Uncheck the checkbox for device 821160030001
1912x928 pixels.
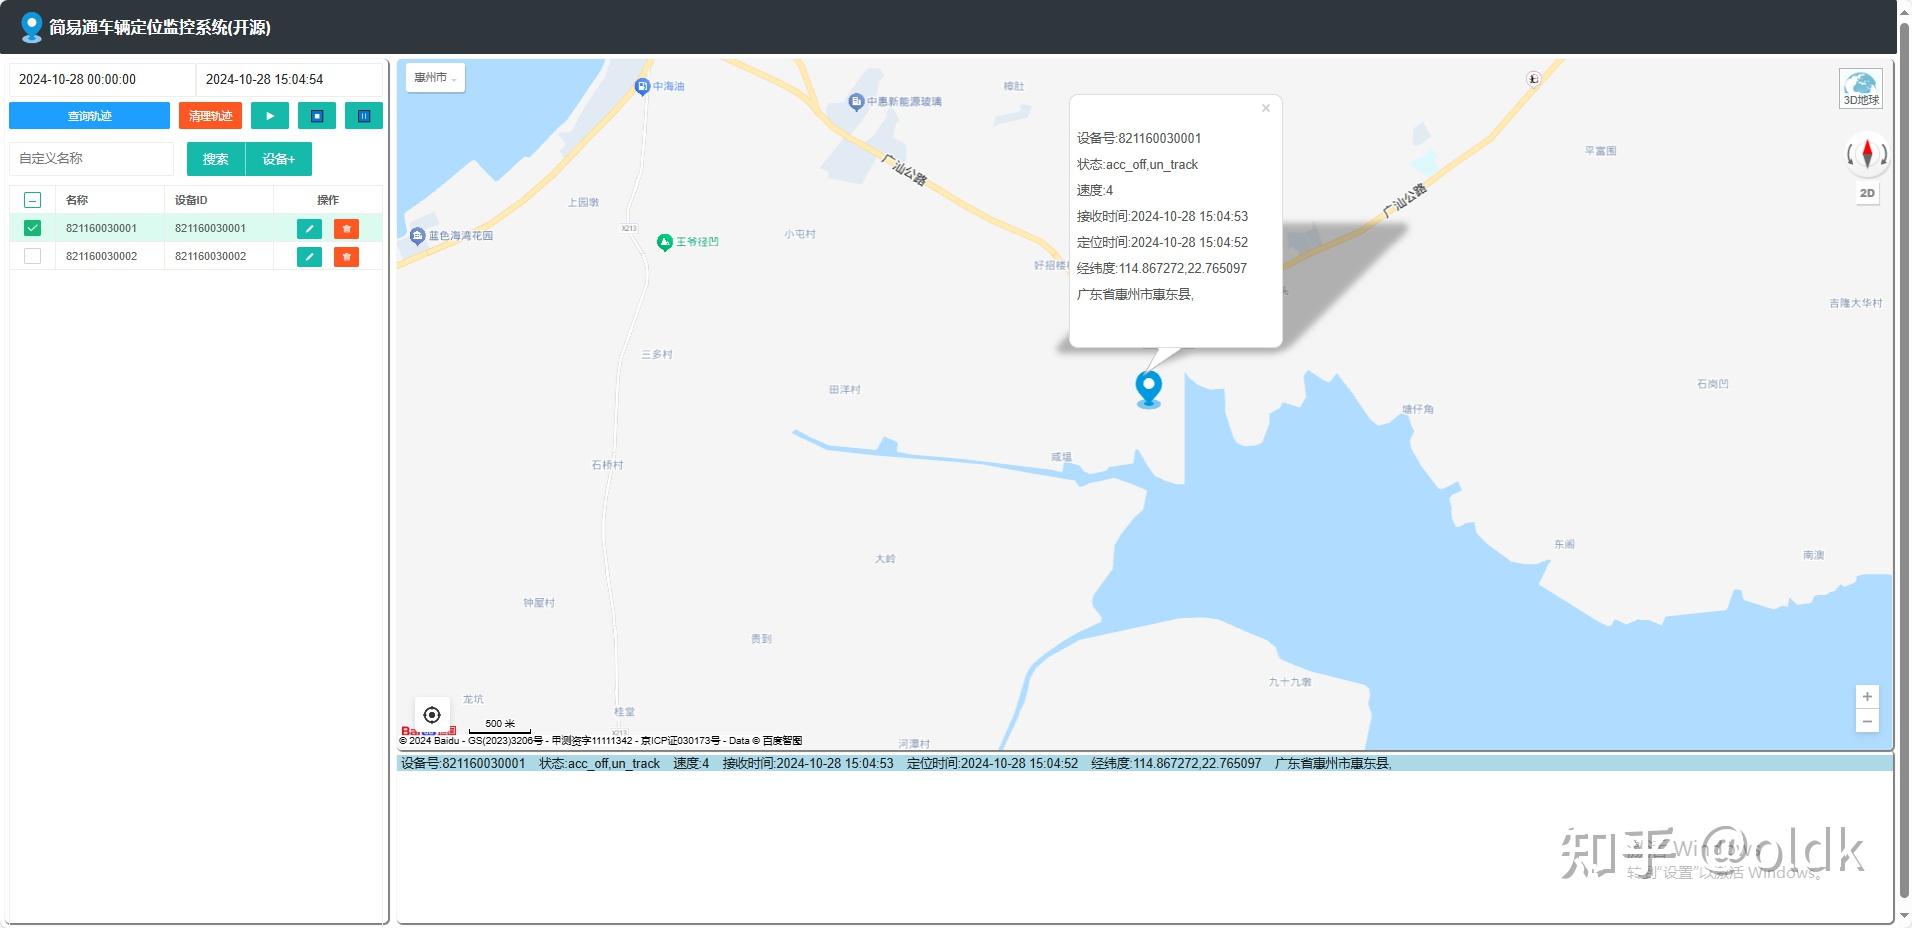point(32,227)
